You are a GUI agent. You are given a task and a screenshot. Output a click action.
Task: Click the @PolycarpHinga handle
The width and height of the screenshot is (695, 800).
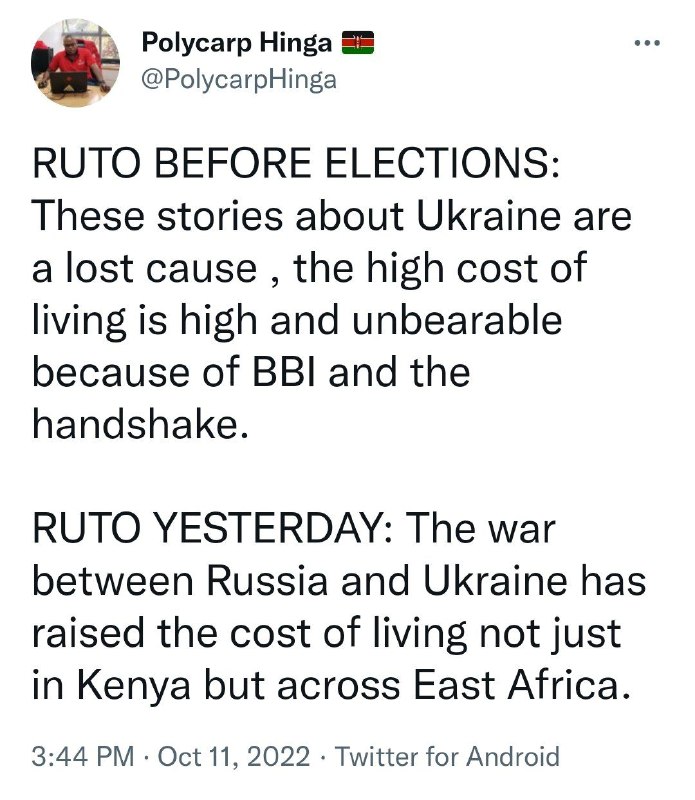pos(239,81)
